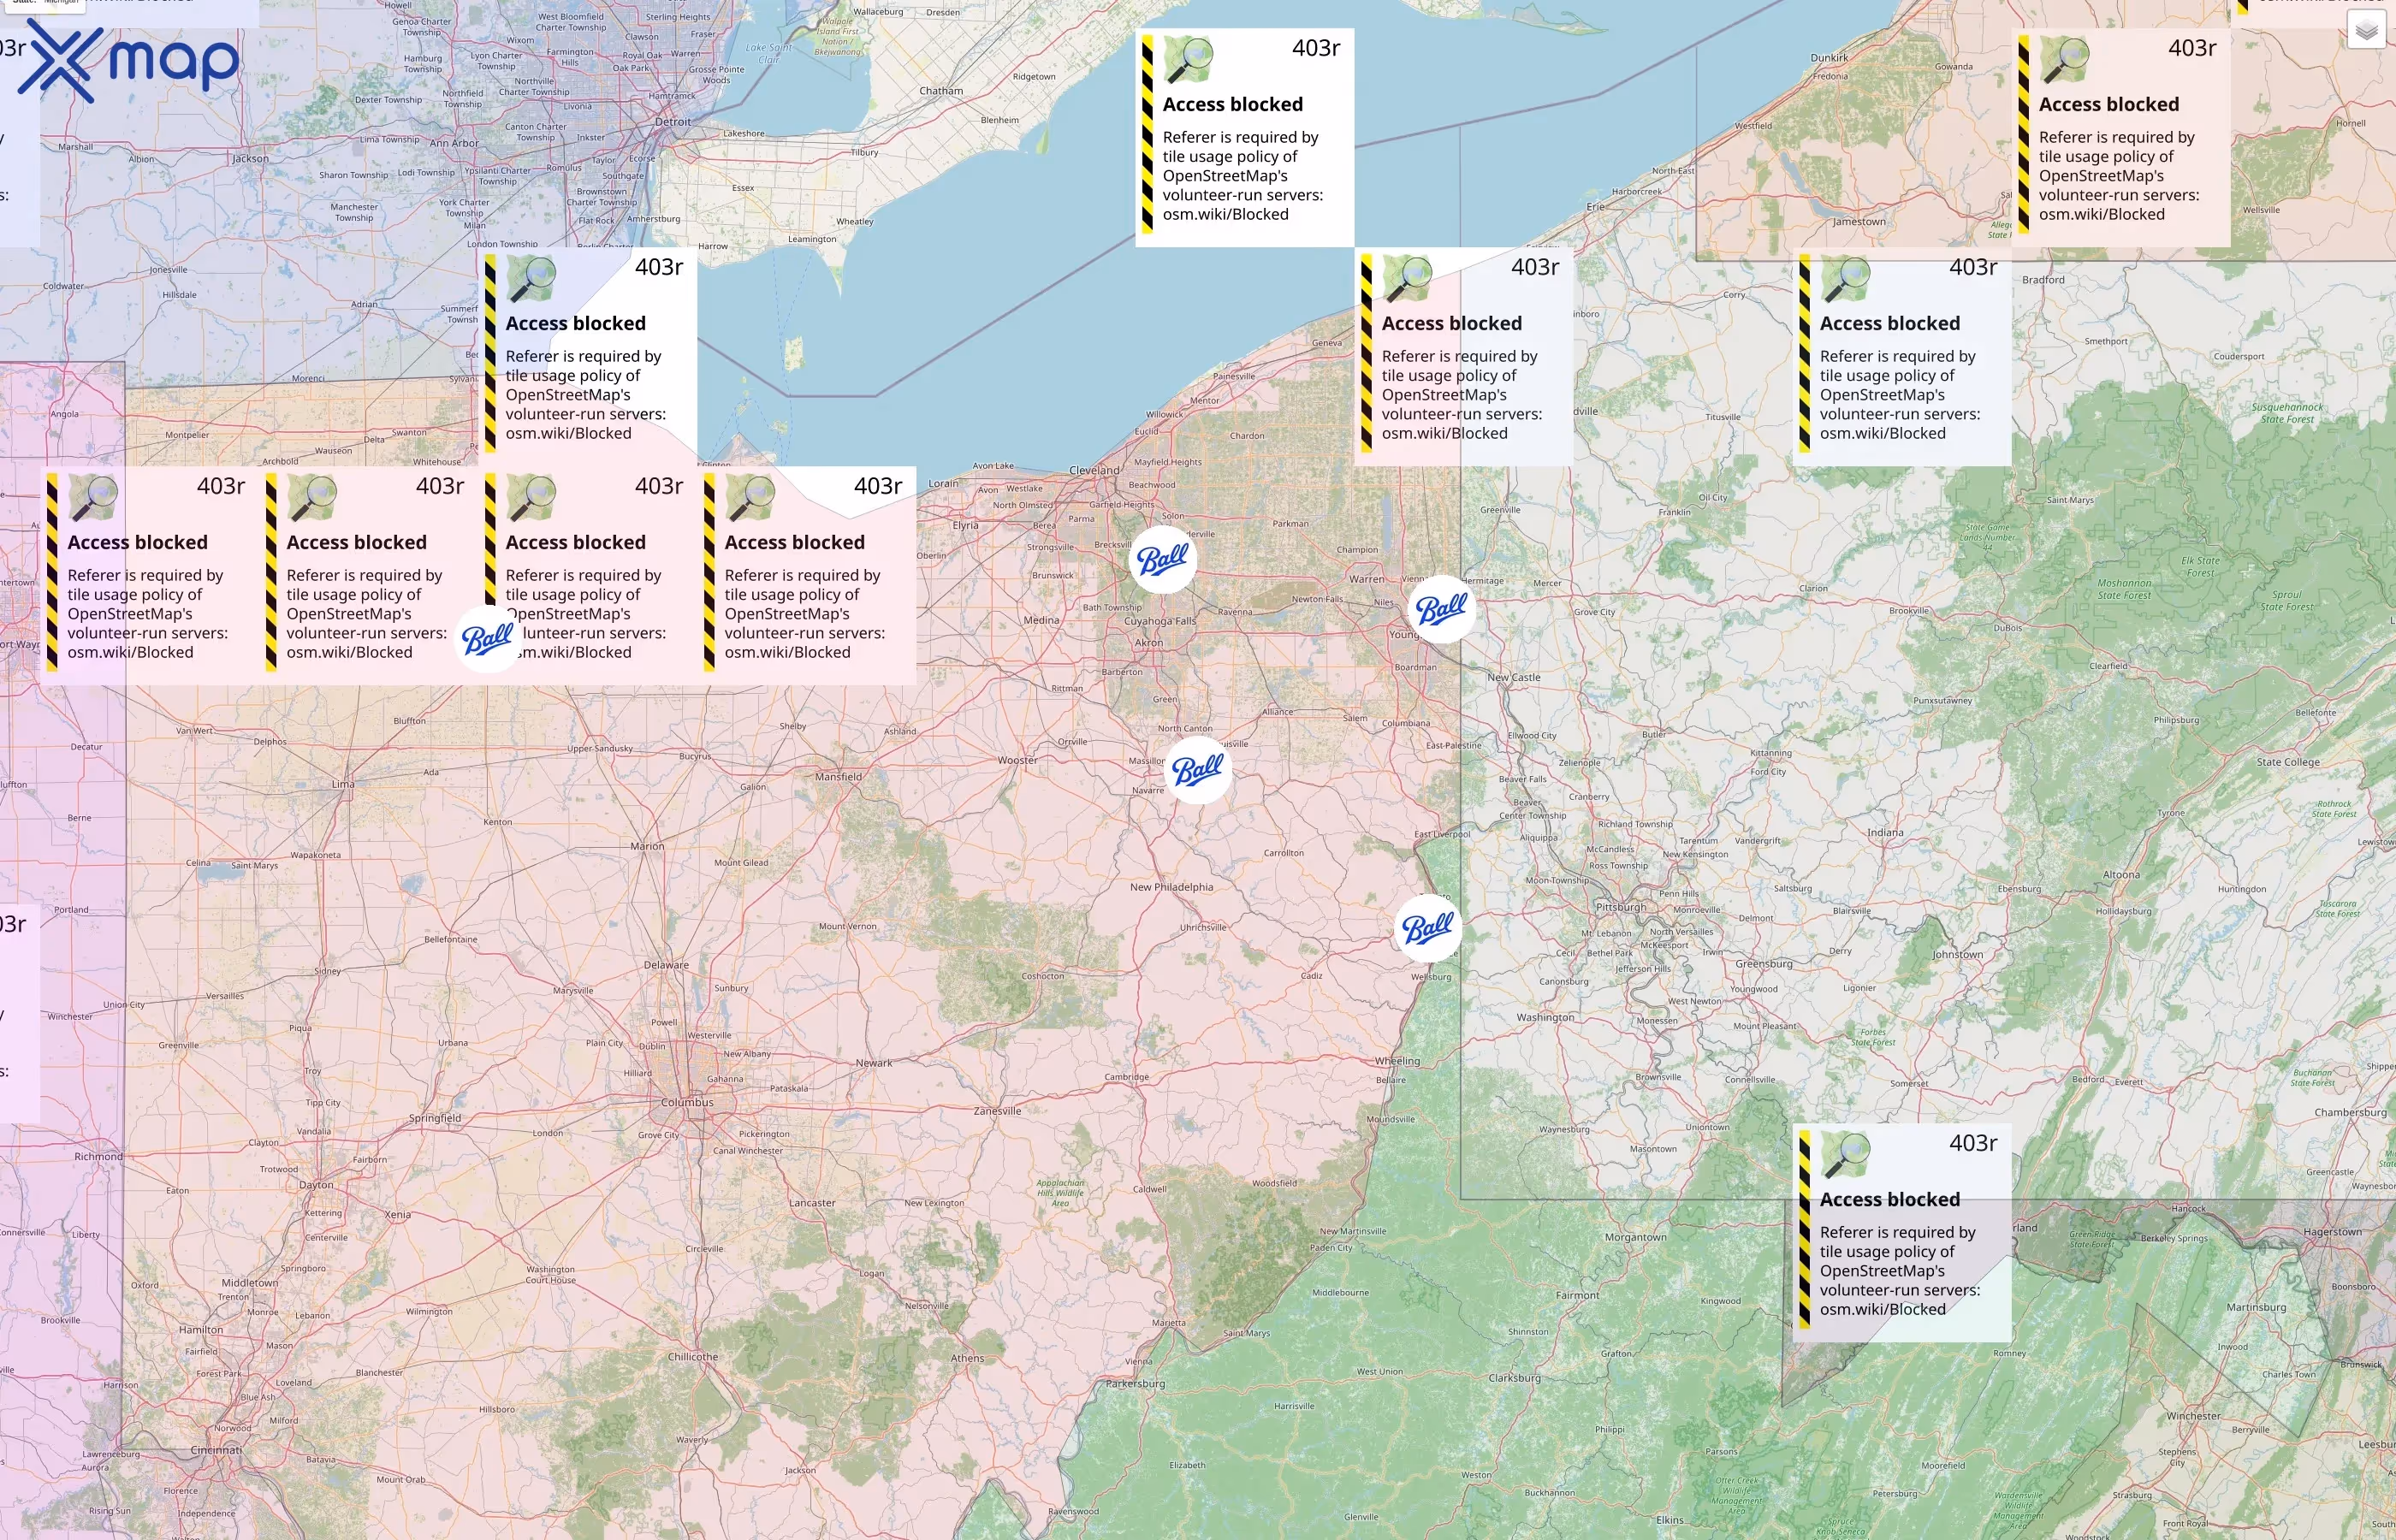The width and height of the screenshot is (2396, 1540).
Task: Click the New Castle label
Action: (1513, 678)
